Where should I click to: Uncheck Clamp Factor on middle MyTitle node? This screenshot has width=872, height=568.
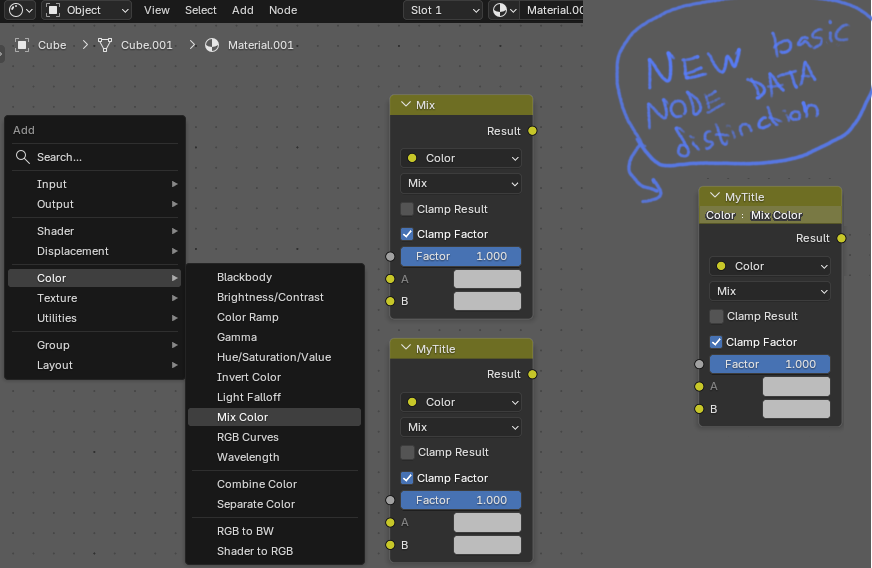[x=407, y=478]
